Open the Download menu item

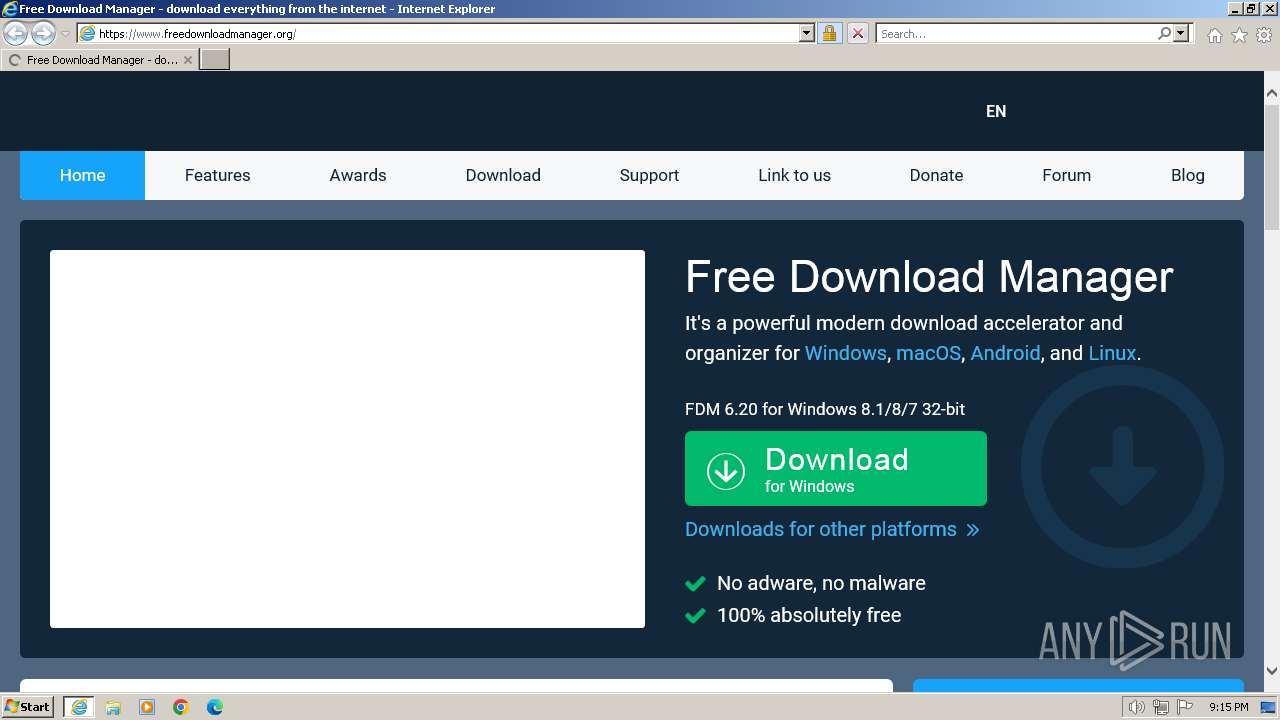503,175
